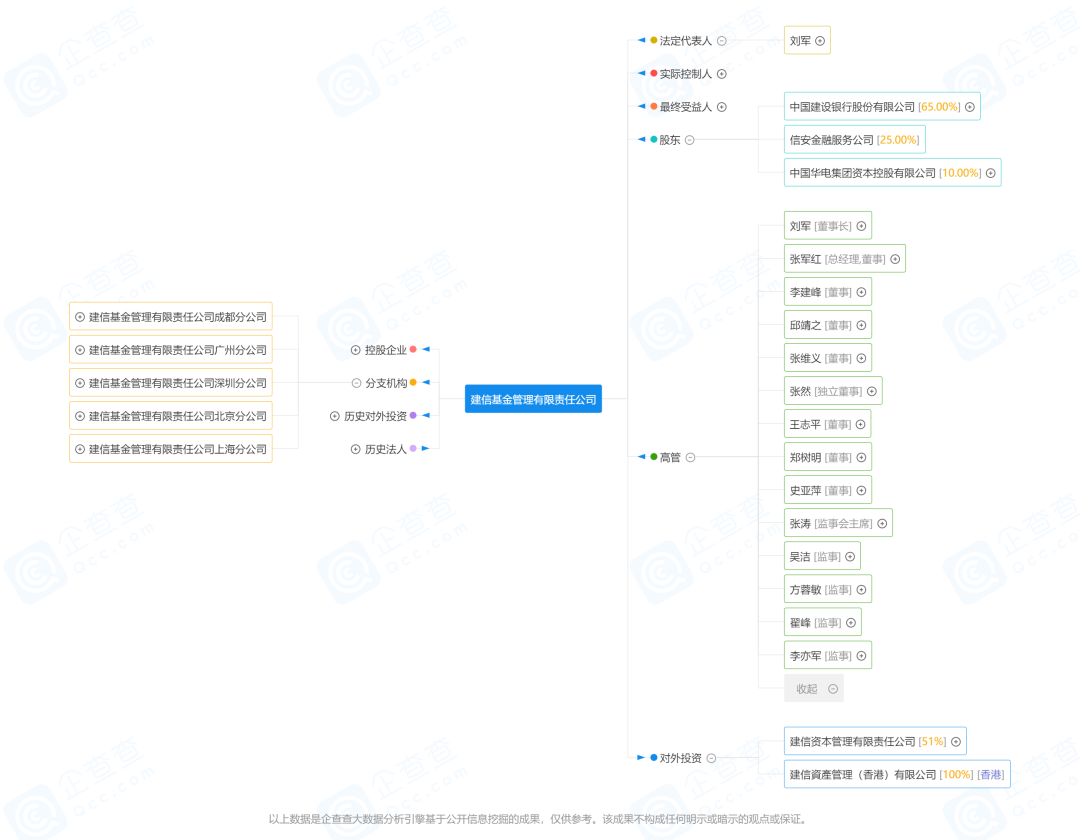Select the 分支机构 category node
This screenshot has height=840, width=1080.
[386, 383]
